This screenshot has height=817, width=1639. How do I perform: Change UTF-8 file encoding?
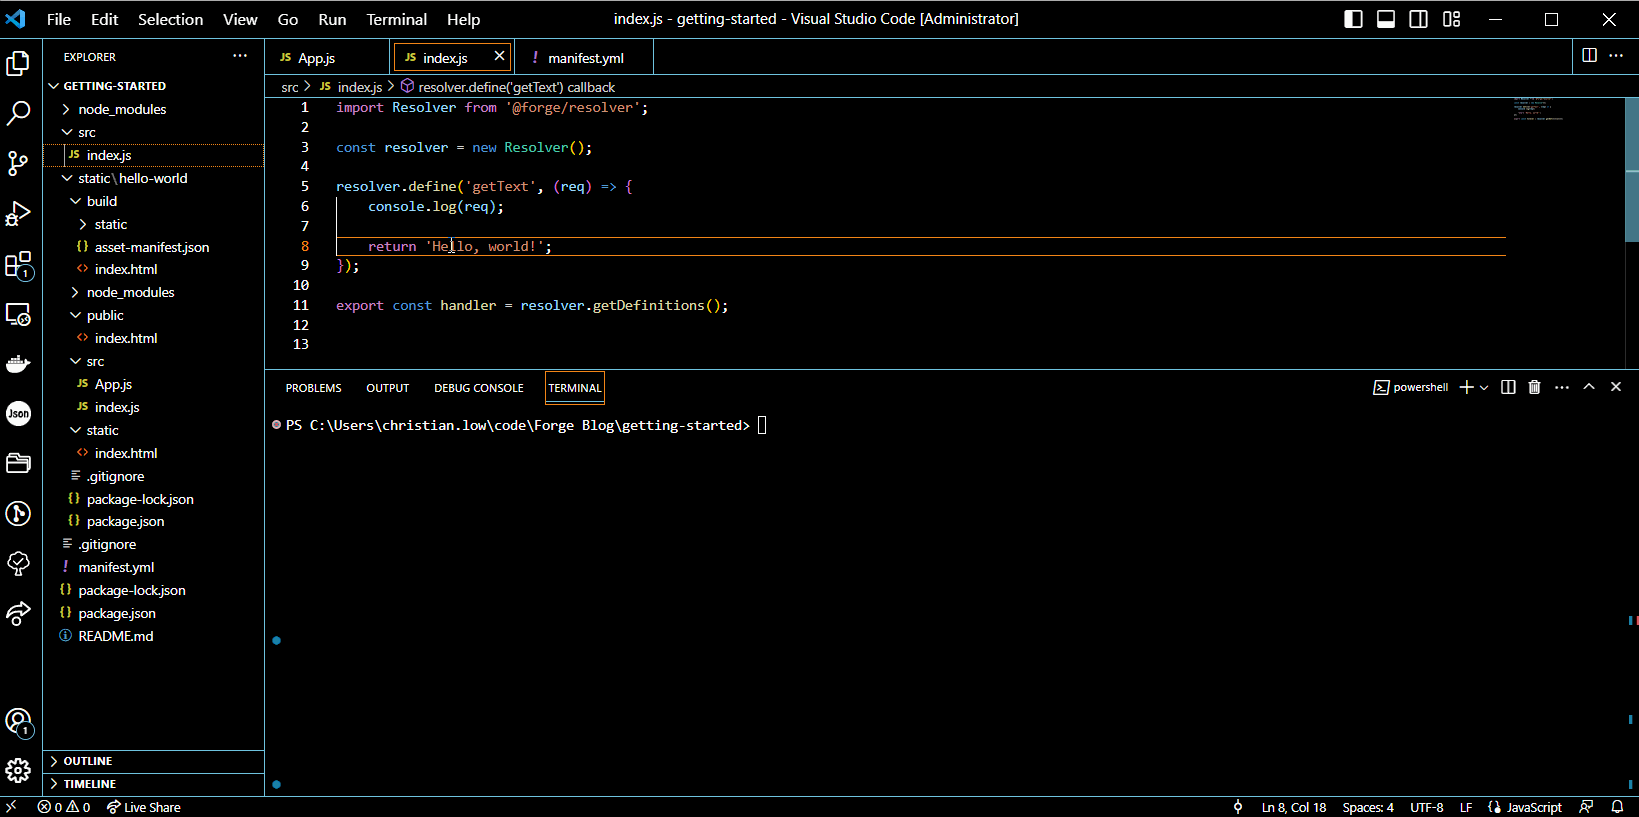click(1427, 807)
